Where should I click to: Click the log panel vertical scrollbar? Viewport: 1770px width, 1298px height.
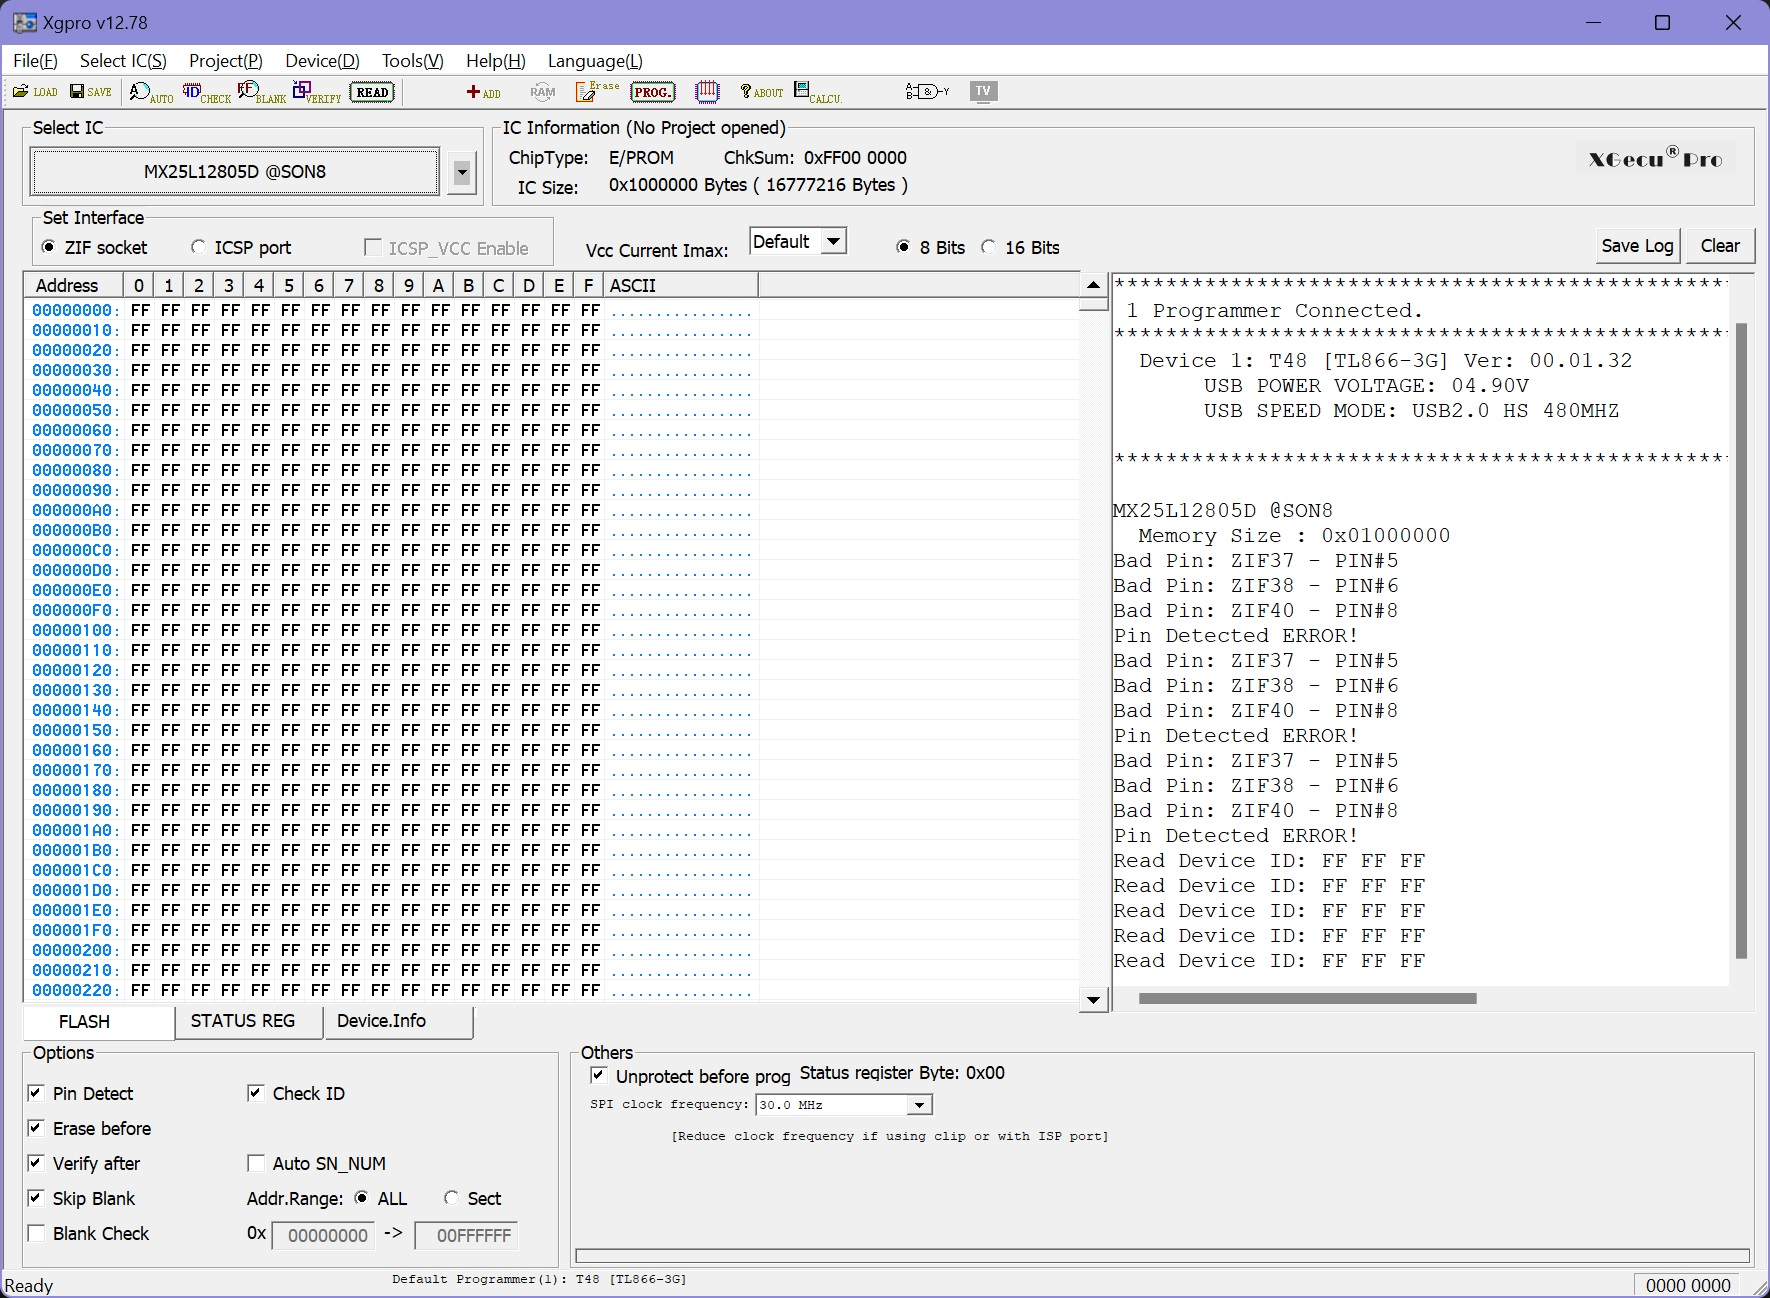(x=1741, y=641)
